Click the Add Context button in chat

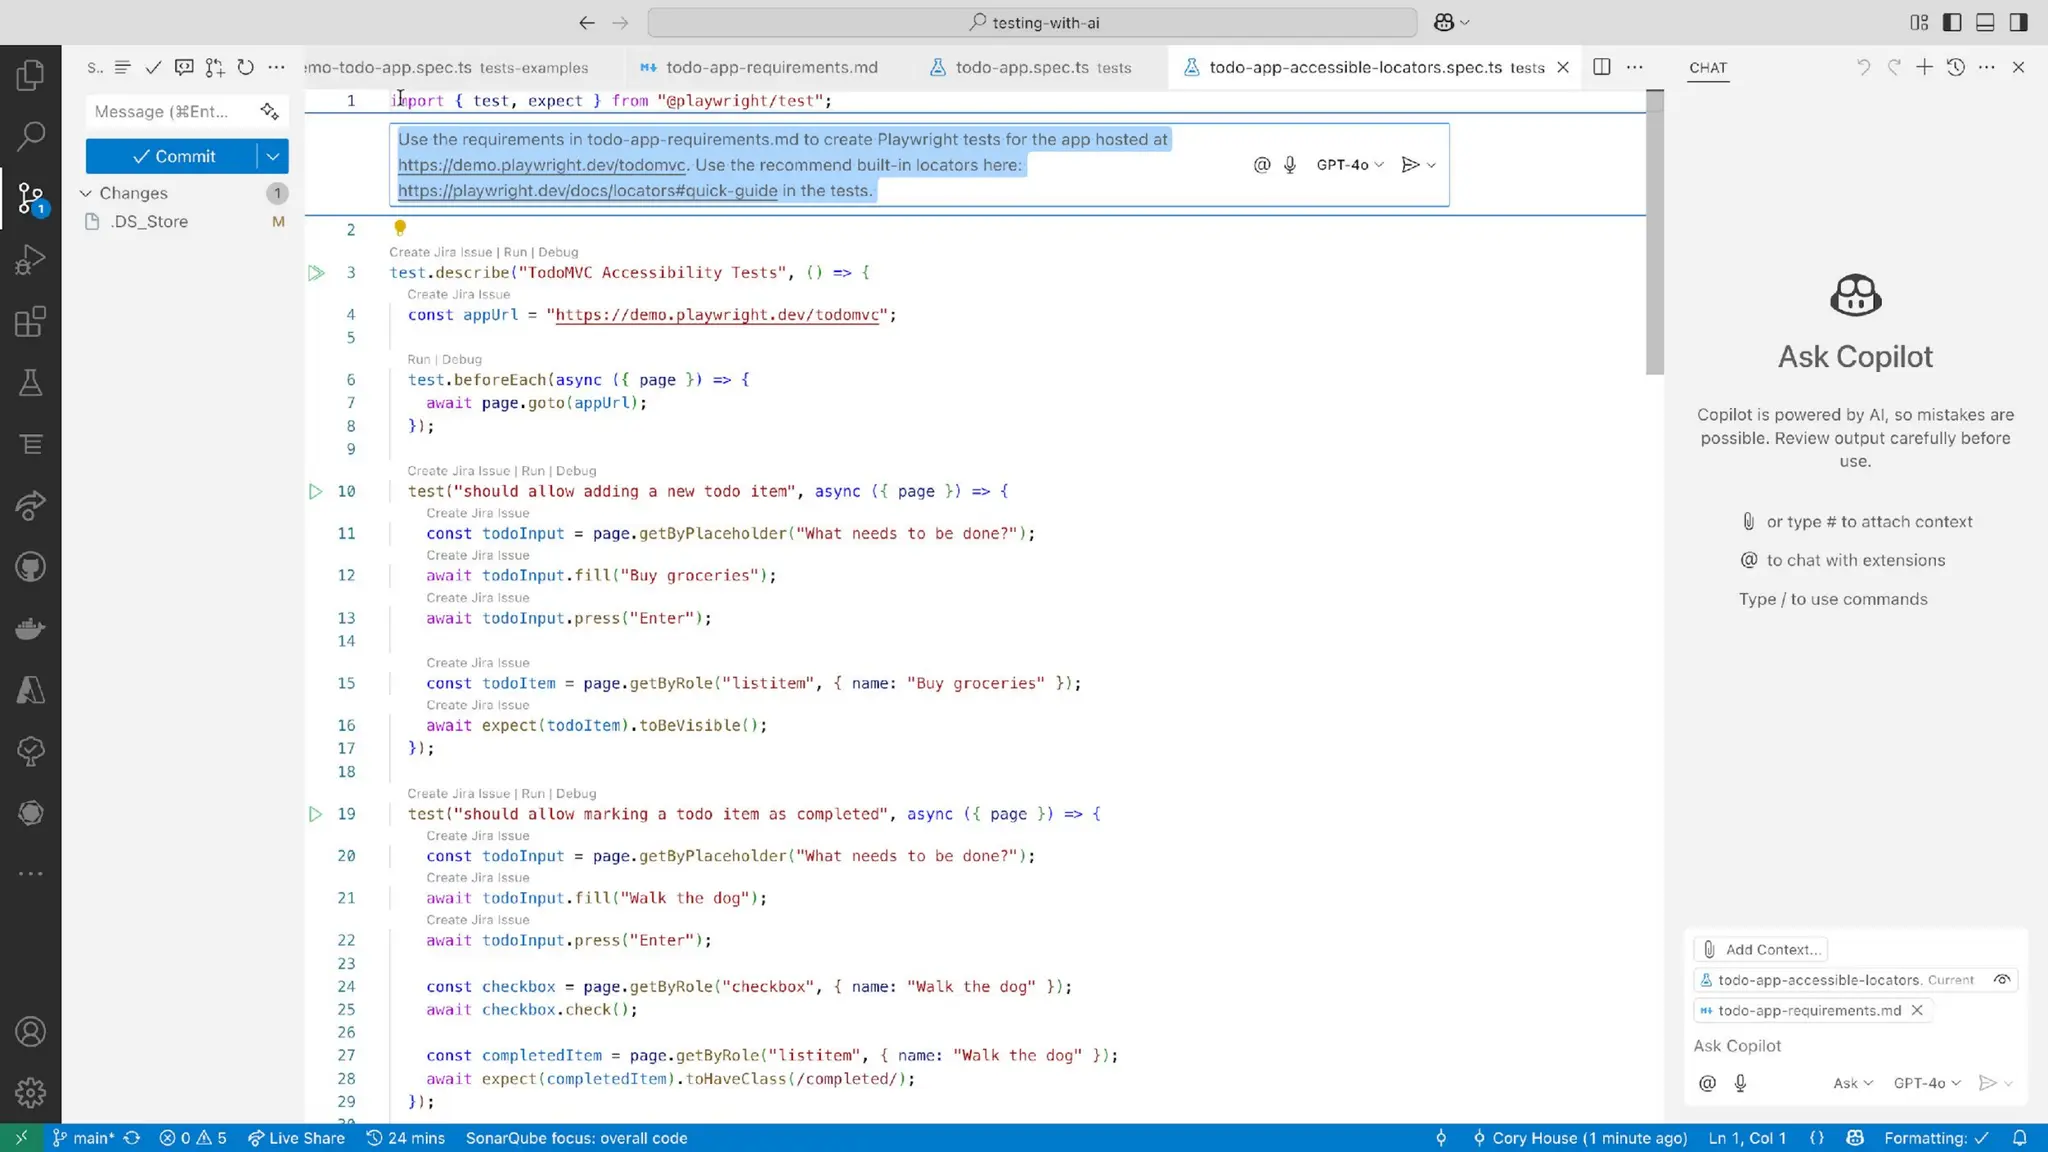(1761, 950)
